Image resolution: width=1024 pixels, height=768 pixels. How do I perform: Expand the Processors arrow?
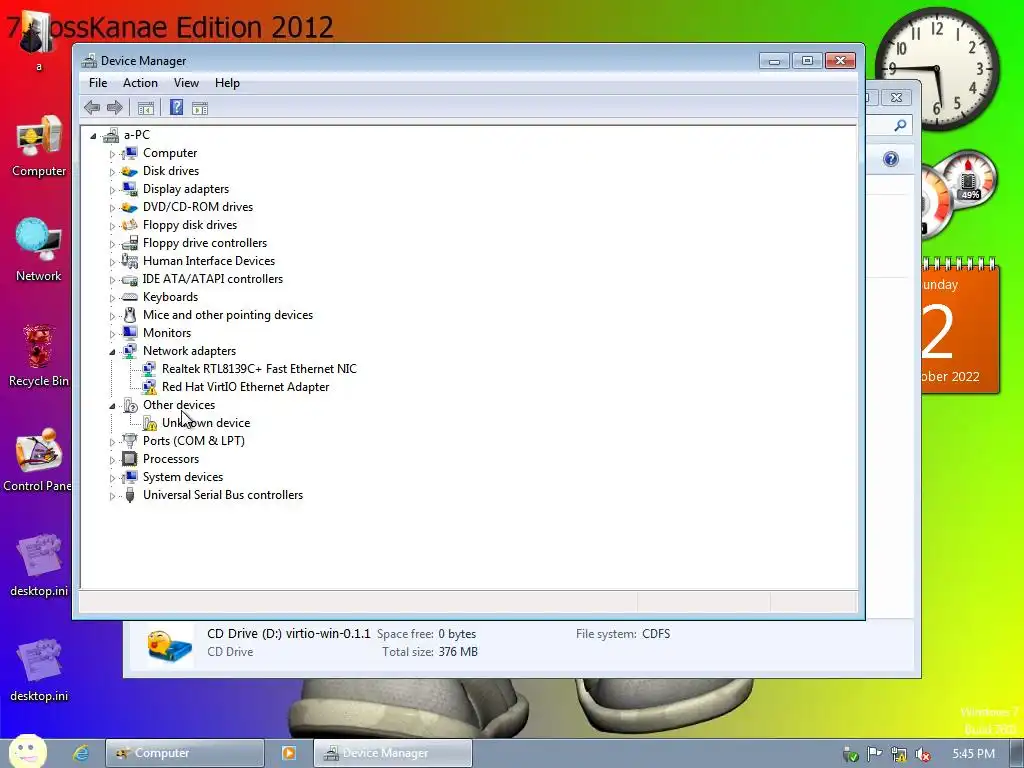112,460
